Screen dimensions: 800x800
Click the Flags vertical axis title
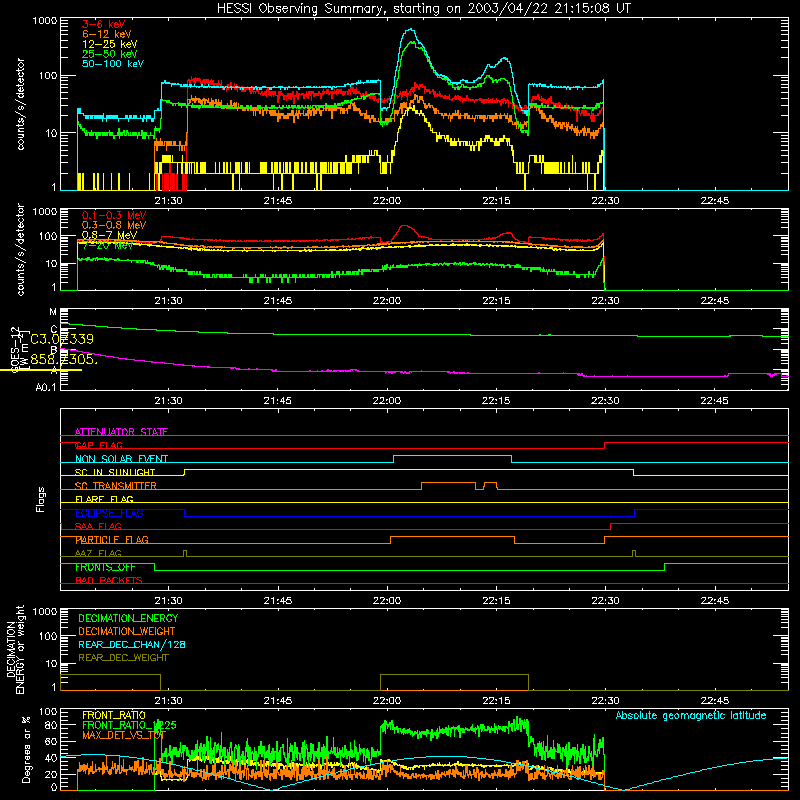point(41,499)
